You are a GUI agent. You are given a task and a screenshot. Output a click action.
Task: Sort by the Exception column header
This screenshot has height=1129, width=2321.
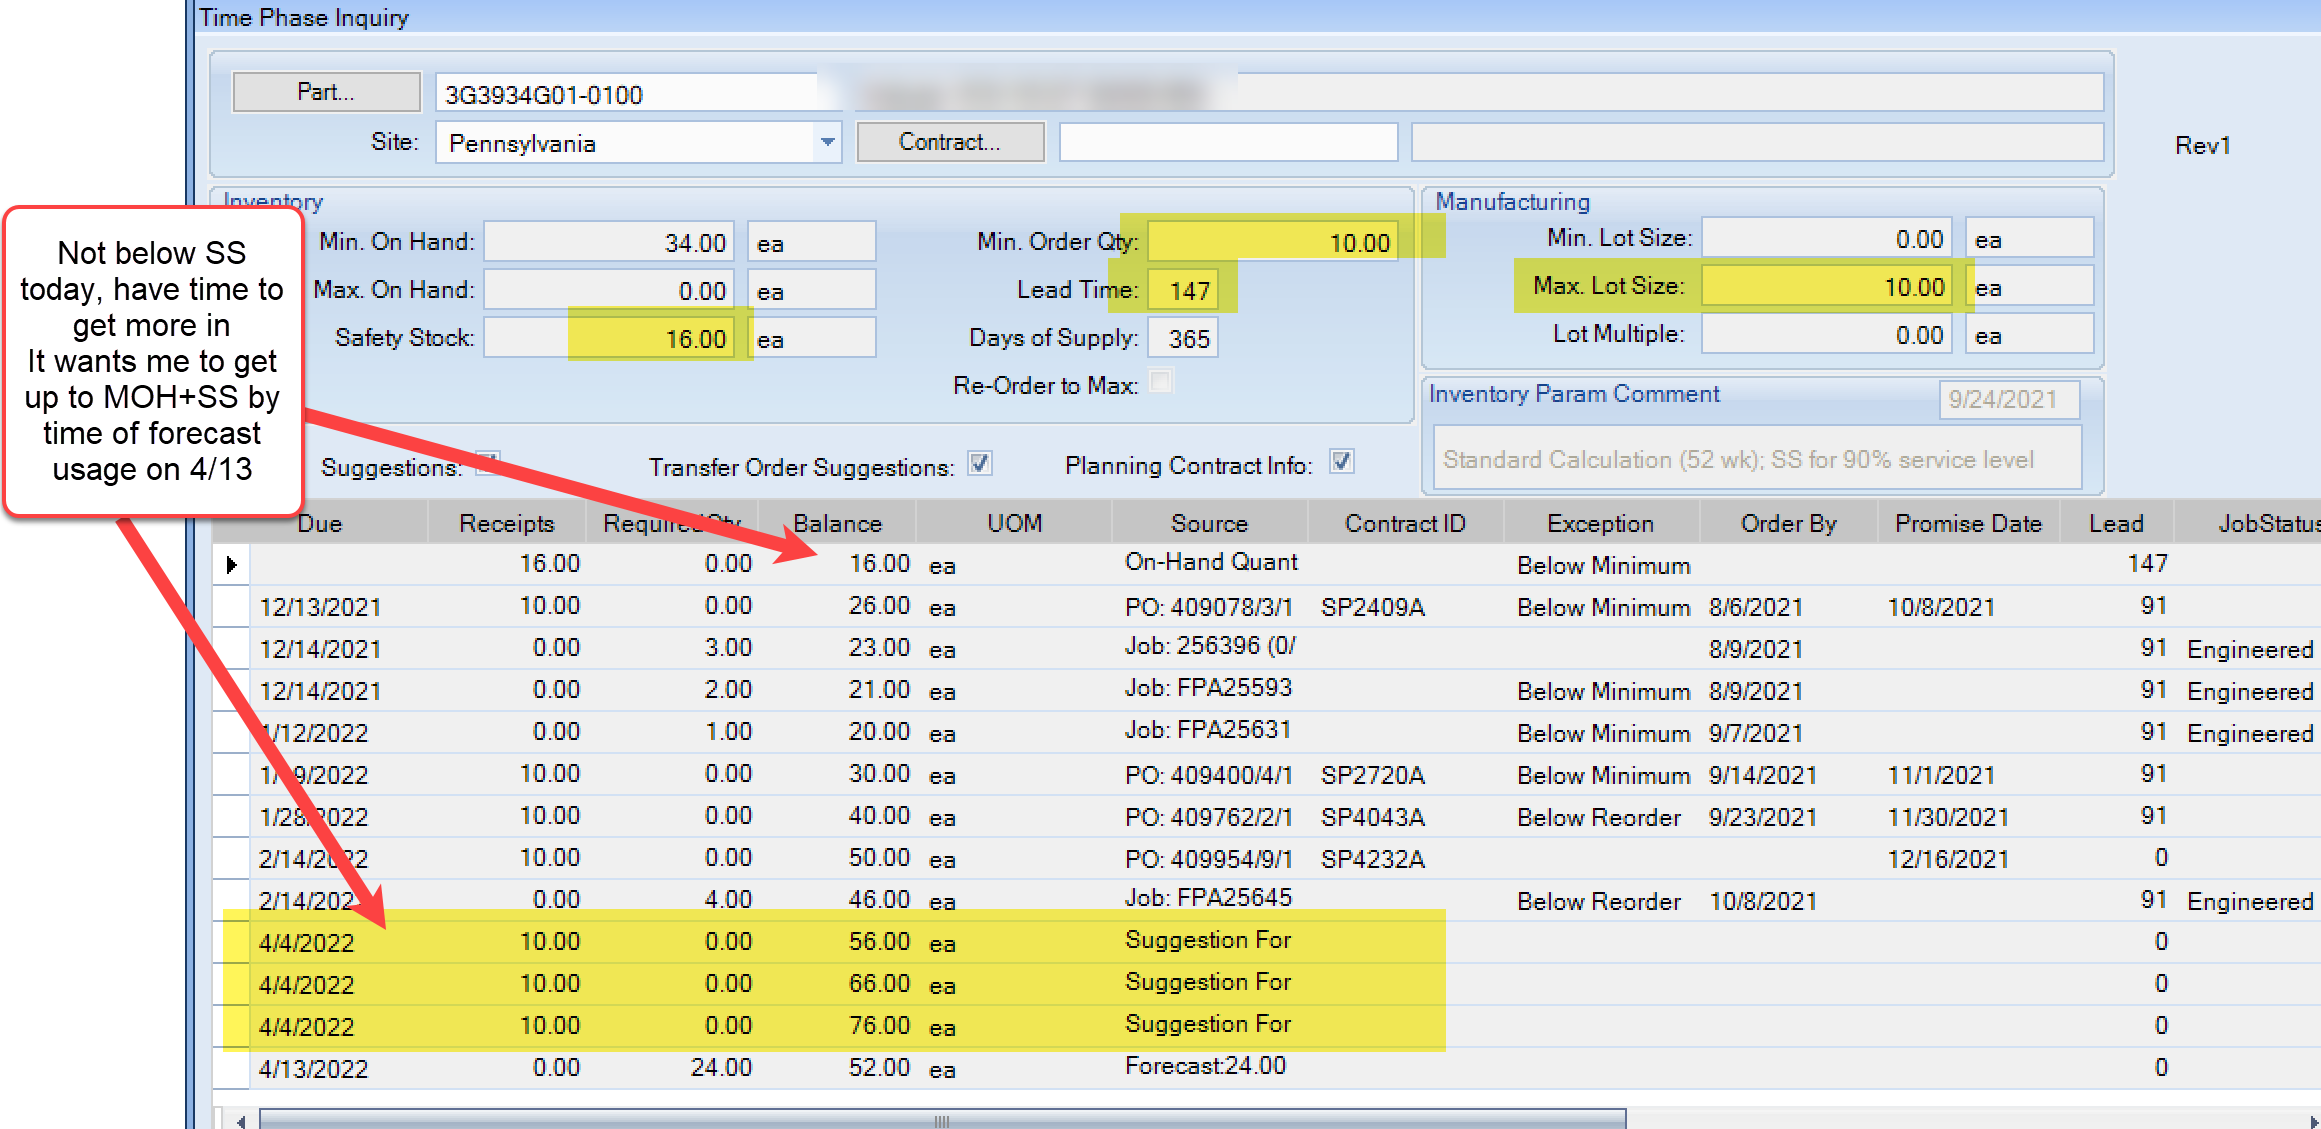coord(1601,523)
